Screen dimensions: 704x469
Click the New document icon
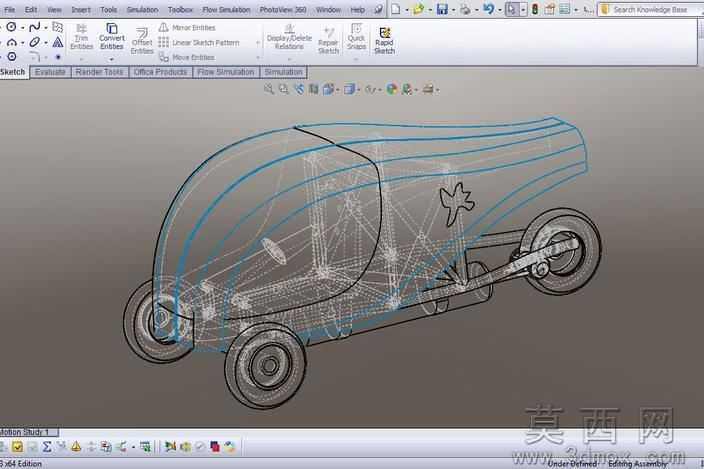point(396,9)
